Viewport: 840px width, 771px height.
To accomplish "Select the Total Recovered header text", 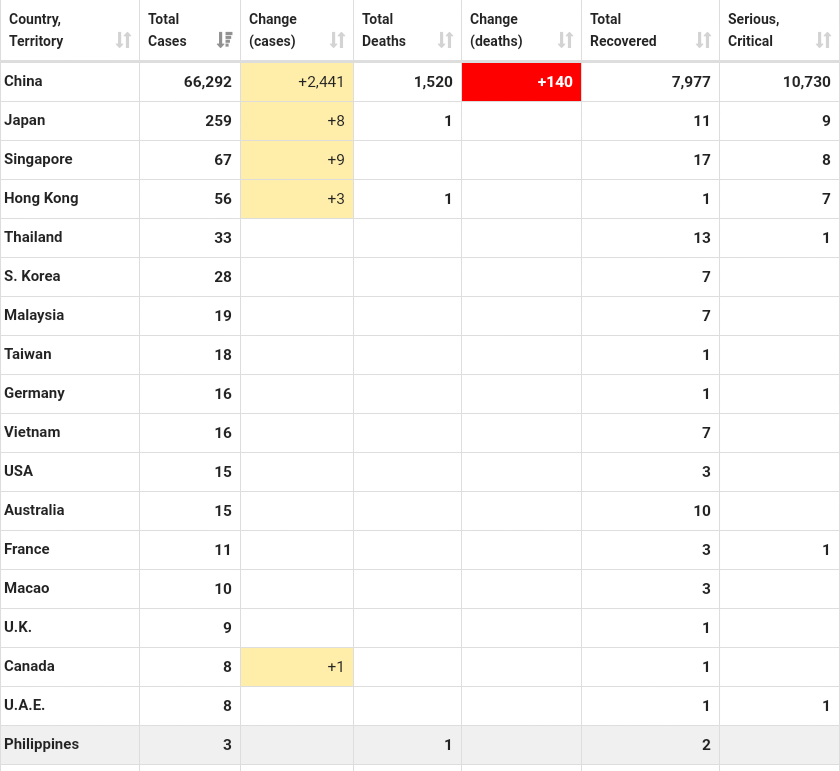I will pyautogui.click(x=623, y=30).
